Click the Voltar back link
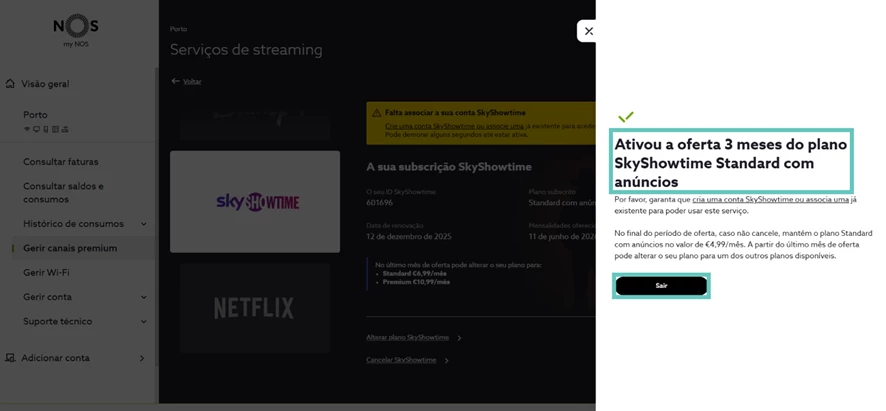The width and height of the screenshot is (886, 411). (192, 81)
